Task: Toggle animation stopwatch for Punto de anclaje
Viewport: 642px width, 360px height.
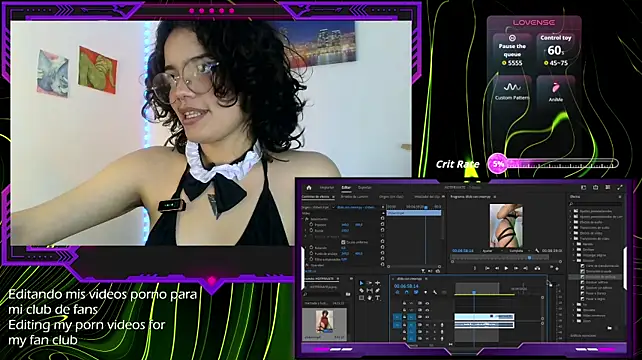Action: pos(312,254)
